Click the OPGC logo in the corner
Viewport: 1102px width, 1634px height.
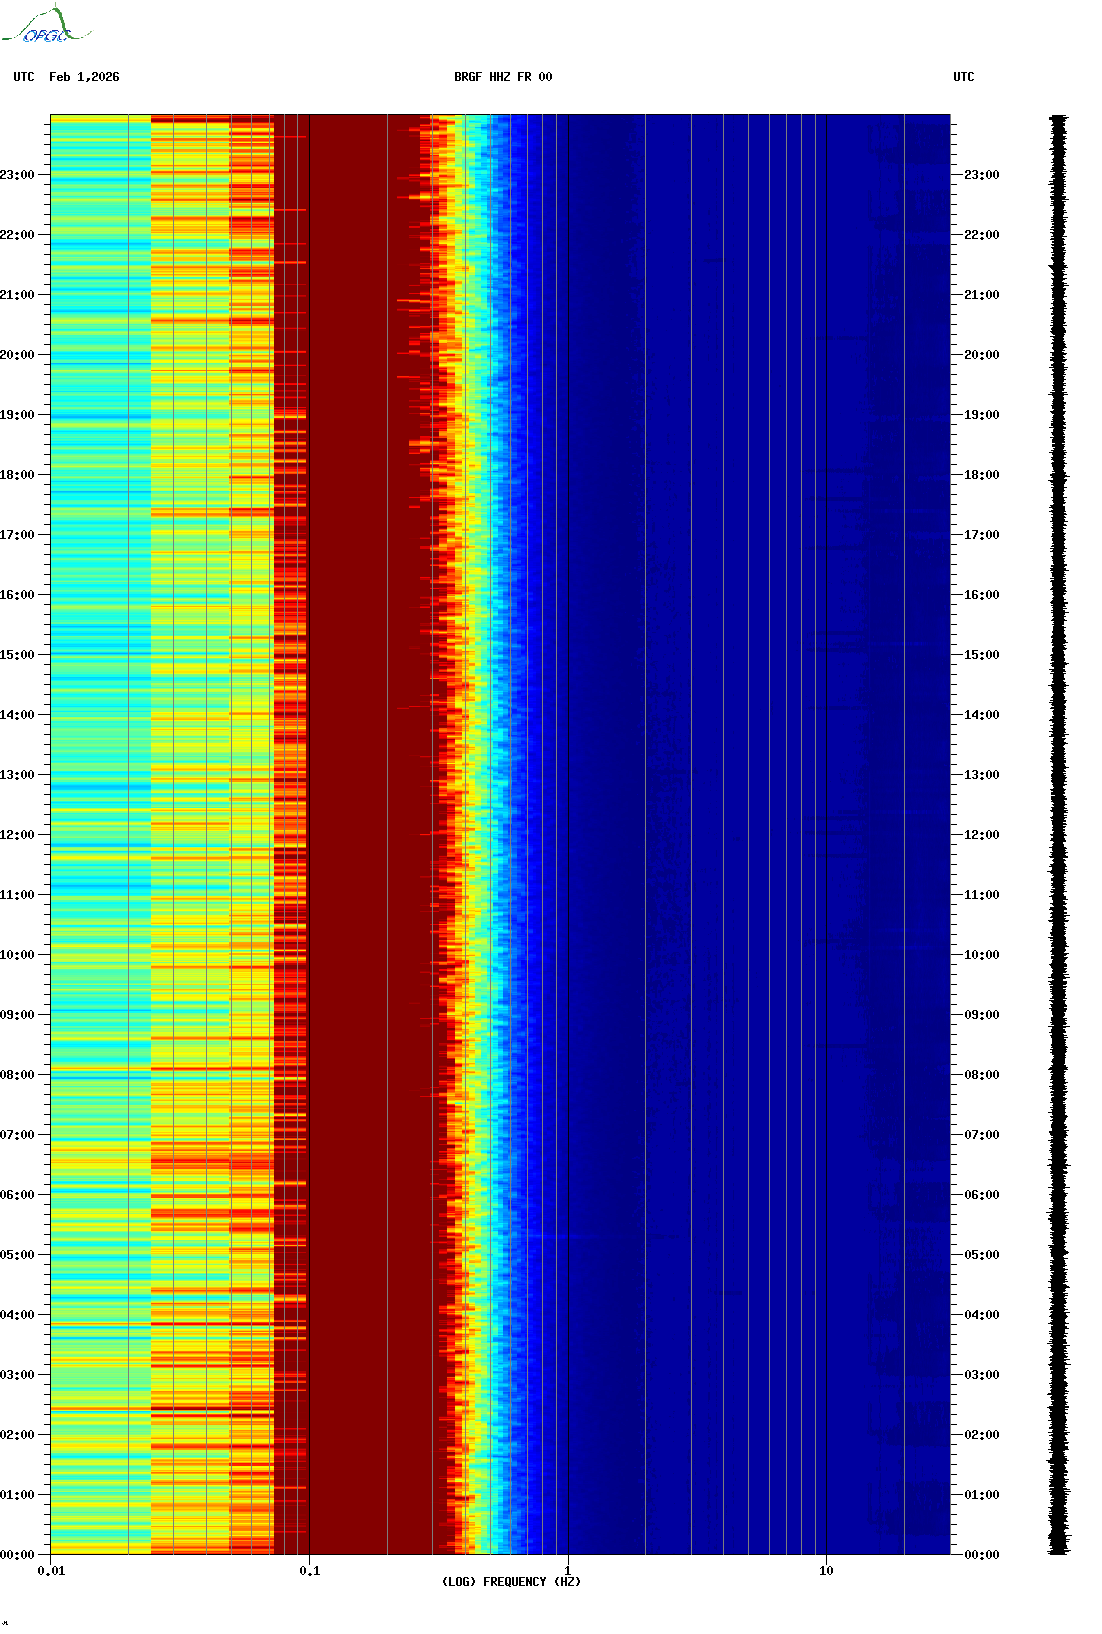click(47, 26)
